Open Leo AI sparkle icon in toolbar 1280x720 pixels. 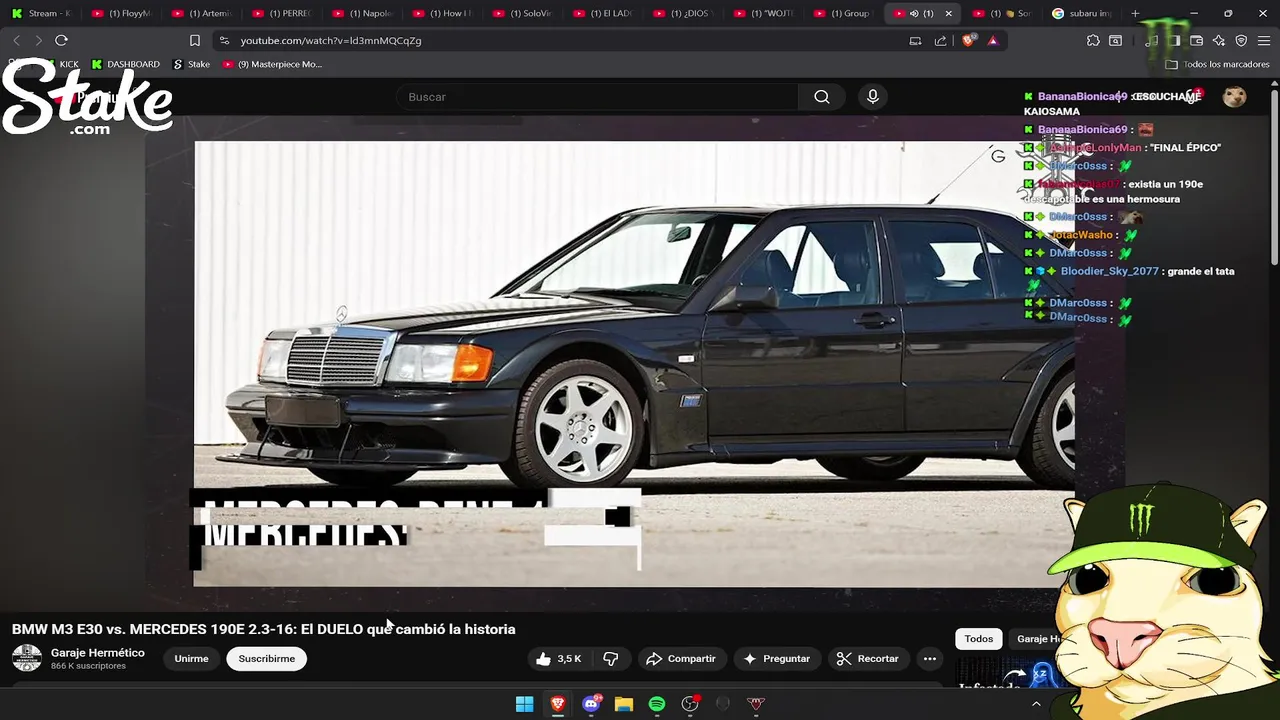point(1218,40)
